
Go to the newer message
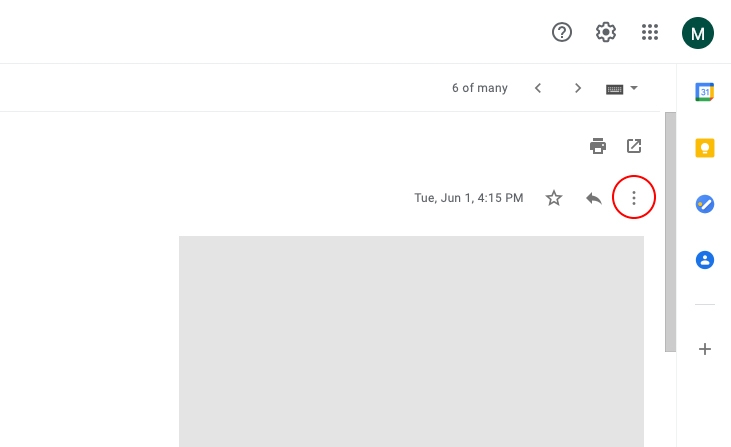click(538, 88)
